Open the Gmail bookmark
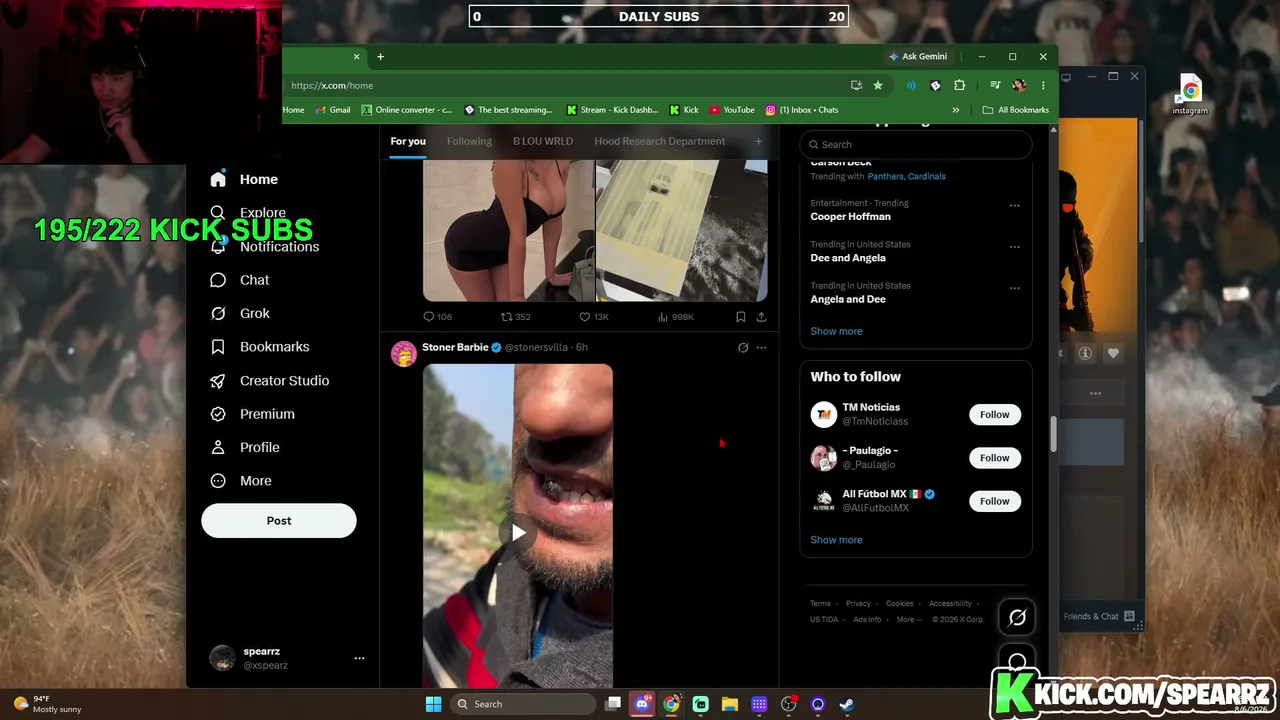 (x=332, y=110)
